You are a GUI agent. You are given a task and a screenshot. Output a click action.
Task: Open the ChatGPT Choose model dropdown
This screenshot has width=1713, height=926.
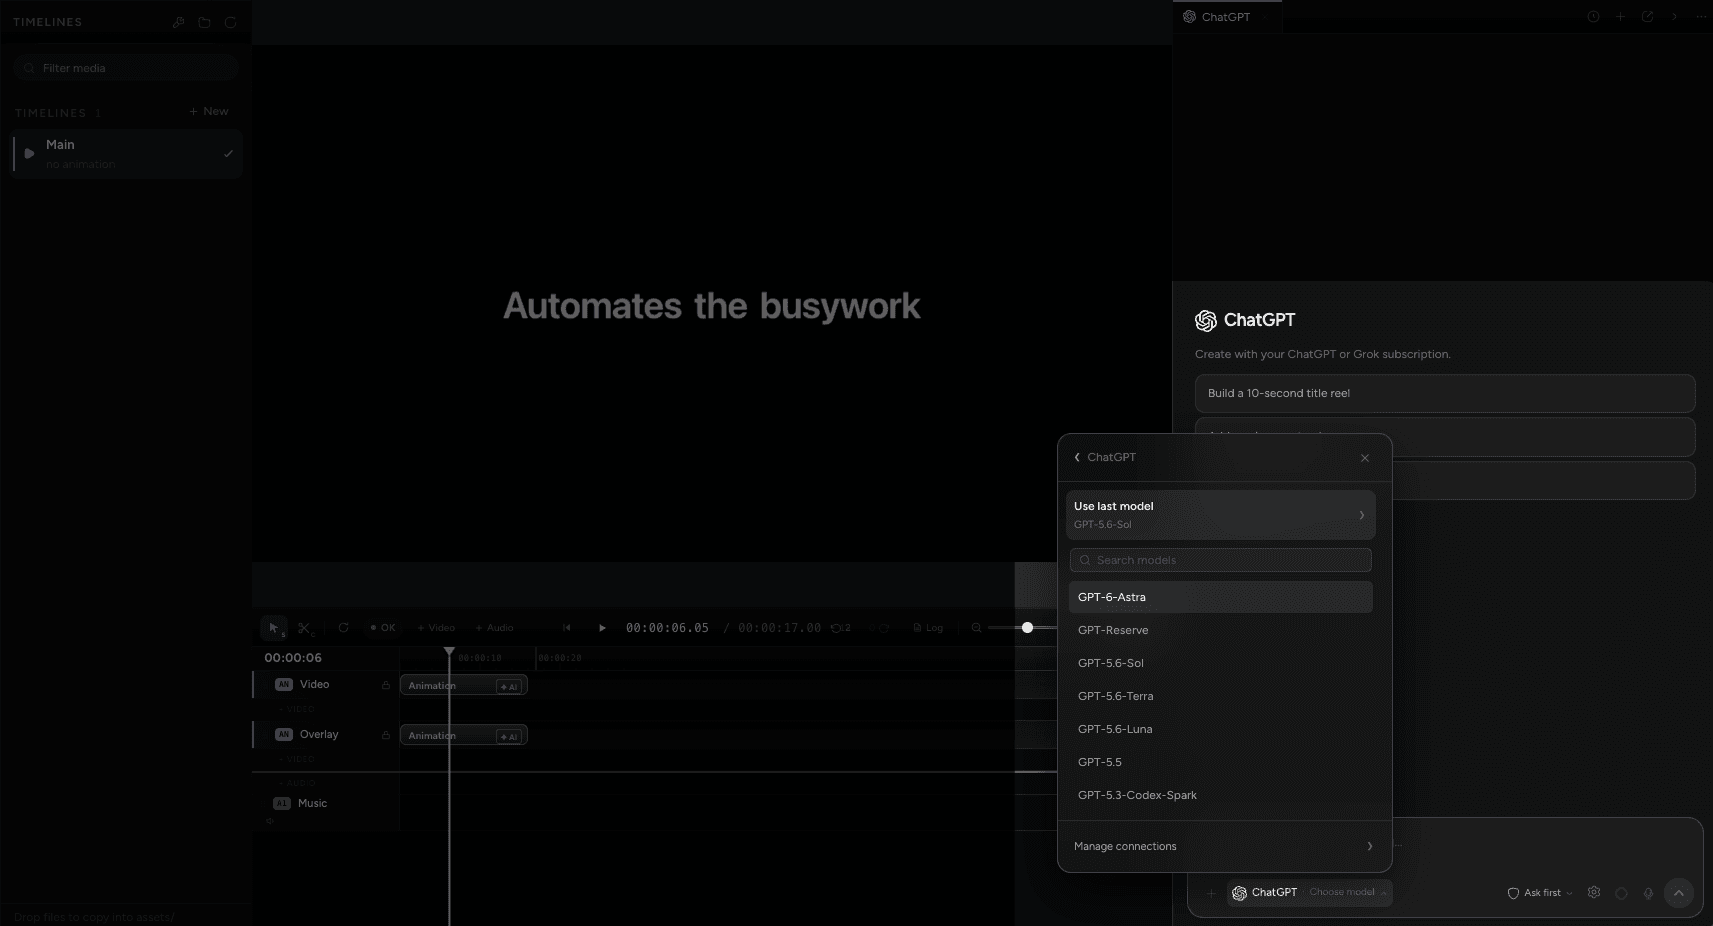1309,893
